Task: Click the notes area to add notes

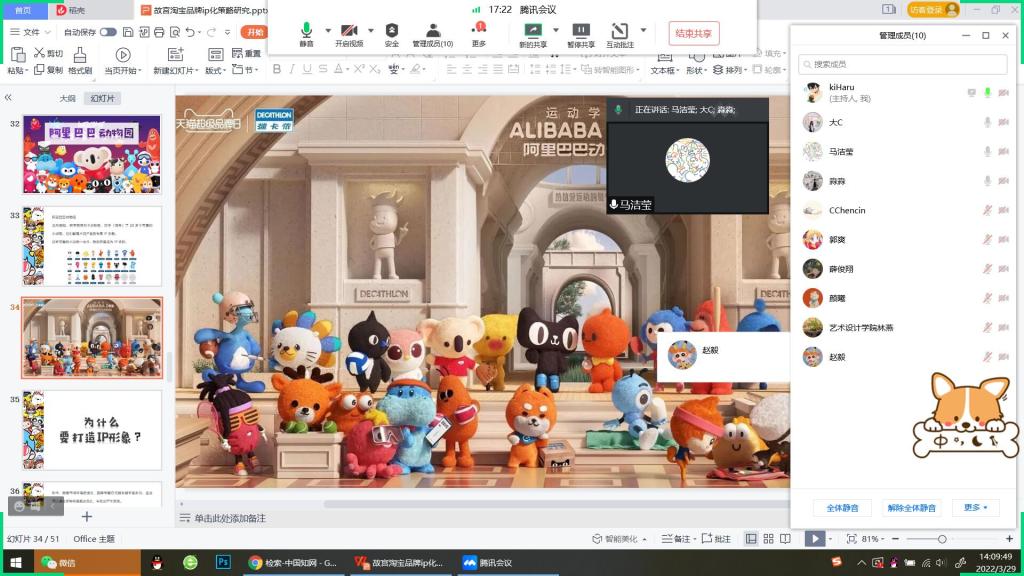Action: [230, 518]
